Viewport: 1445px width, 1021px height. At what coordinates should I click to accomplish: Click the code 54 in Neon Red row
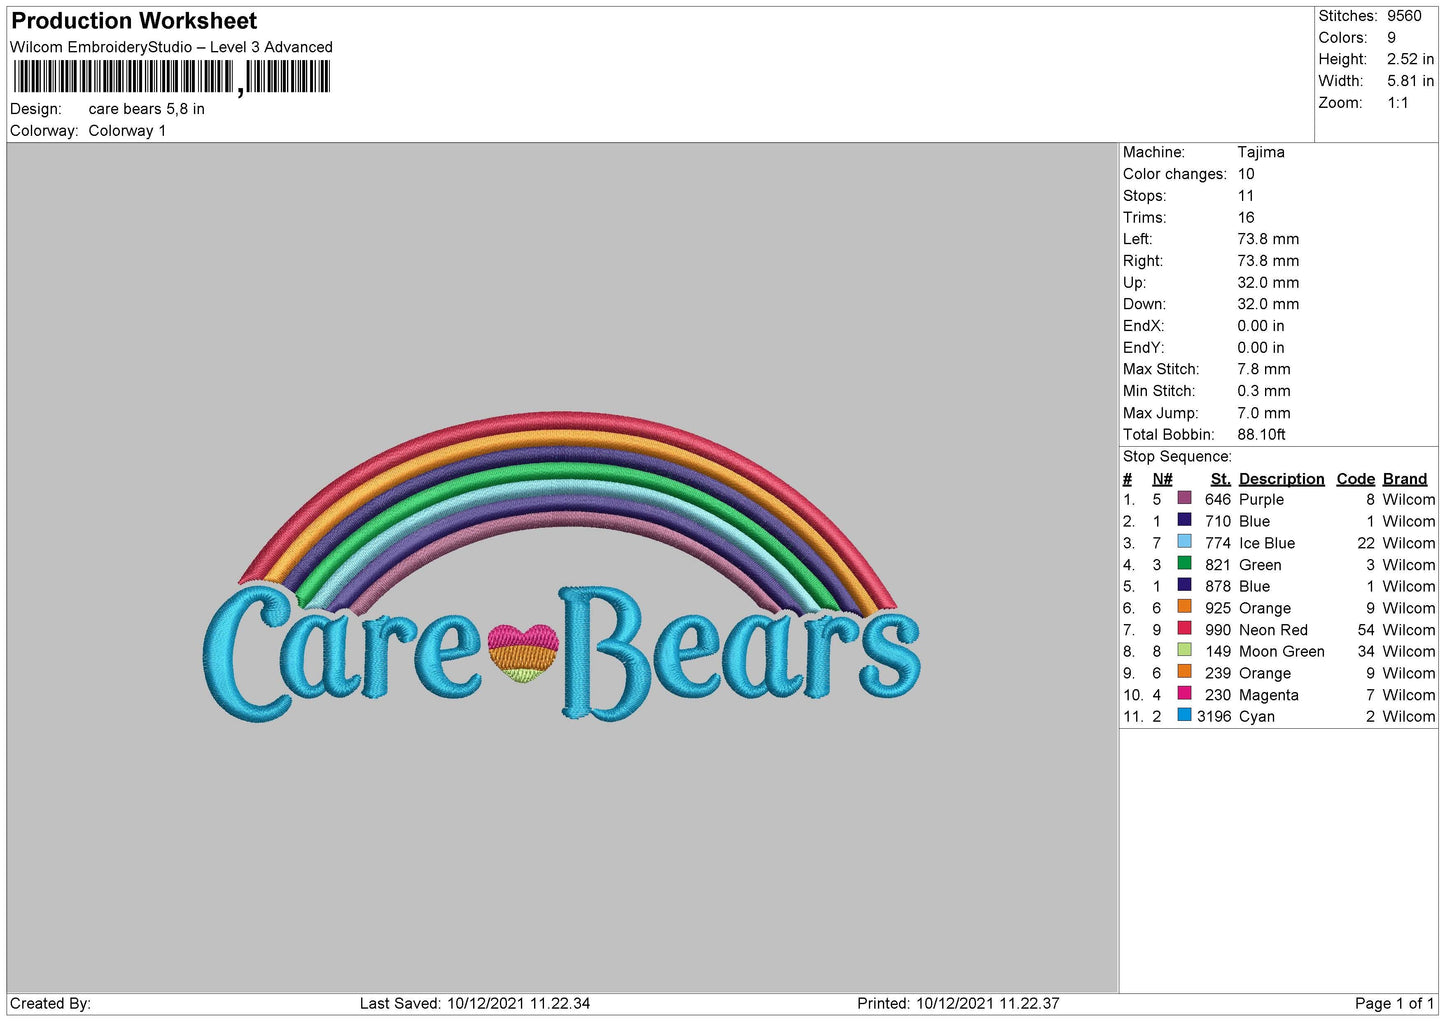tap(1366, 630)
